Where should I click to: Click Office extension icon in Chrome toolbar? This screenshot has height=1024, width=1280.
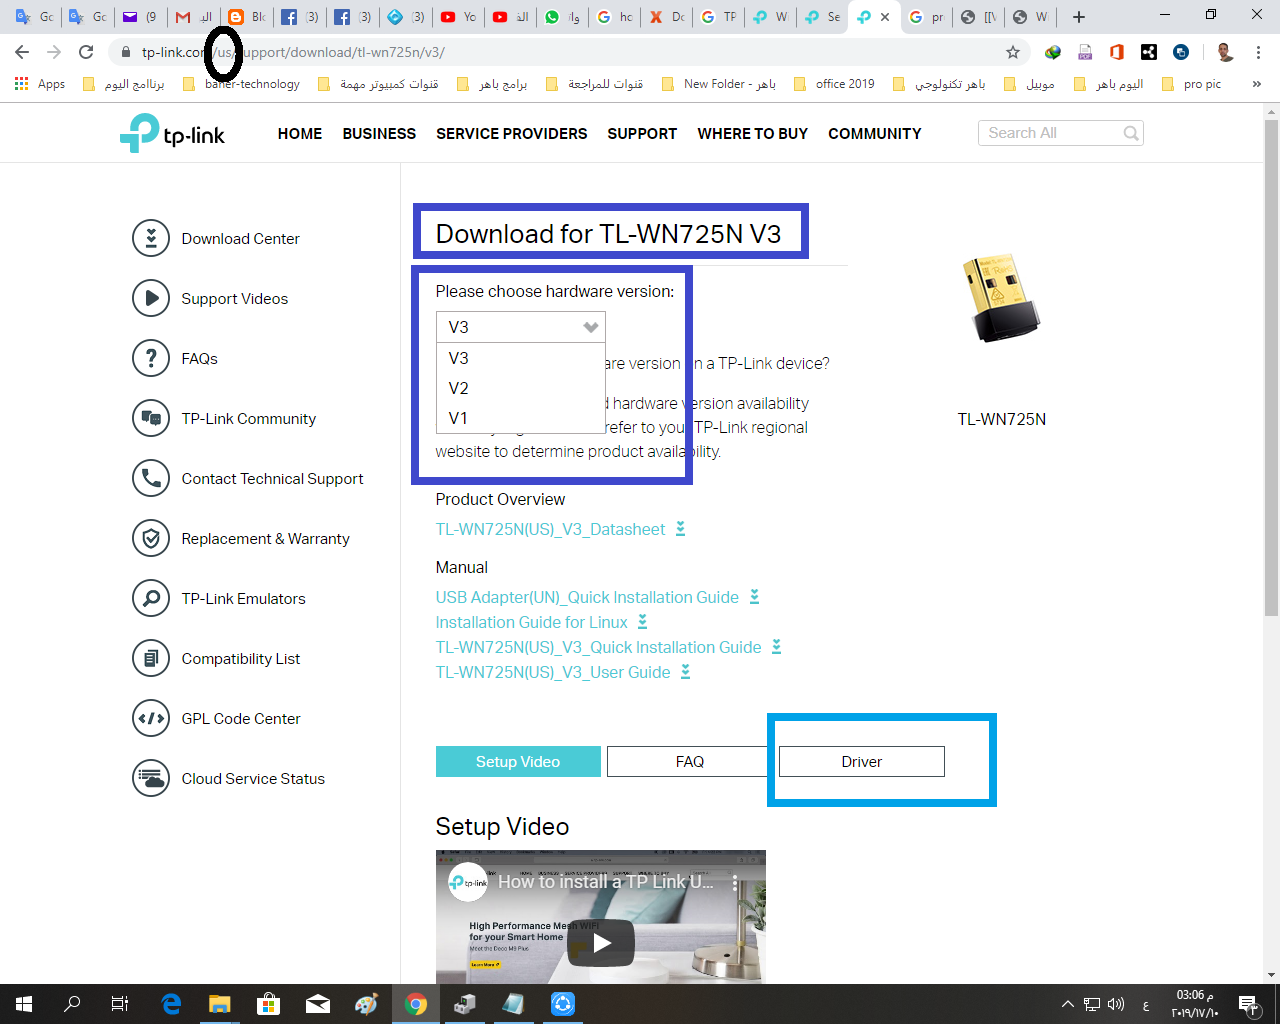point(1117,52)
